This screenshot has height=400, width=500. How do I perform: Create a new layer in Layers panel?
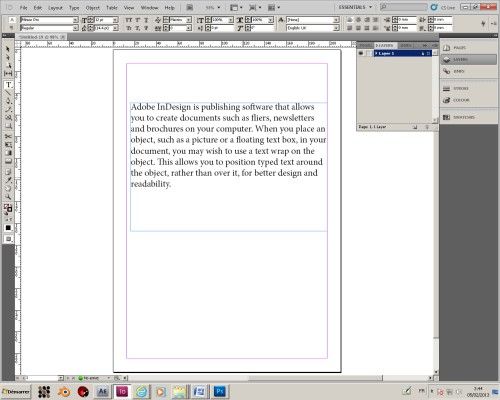click(x=415, y=127)
